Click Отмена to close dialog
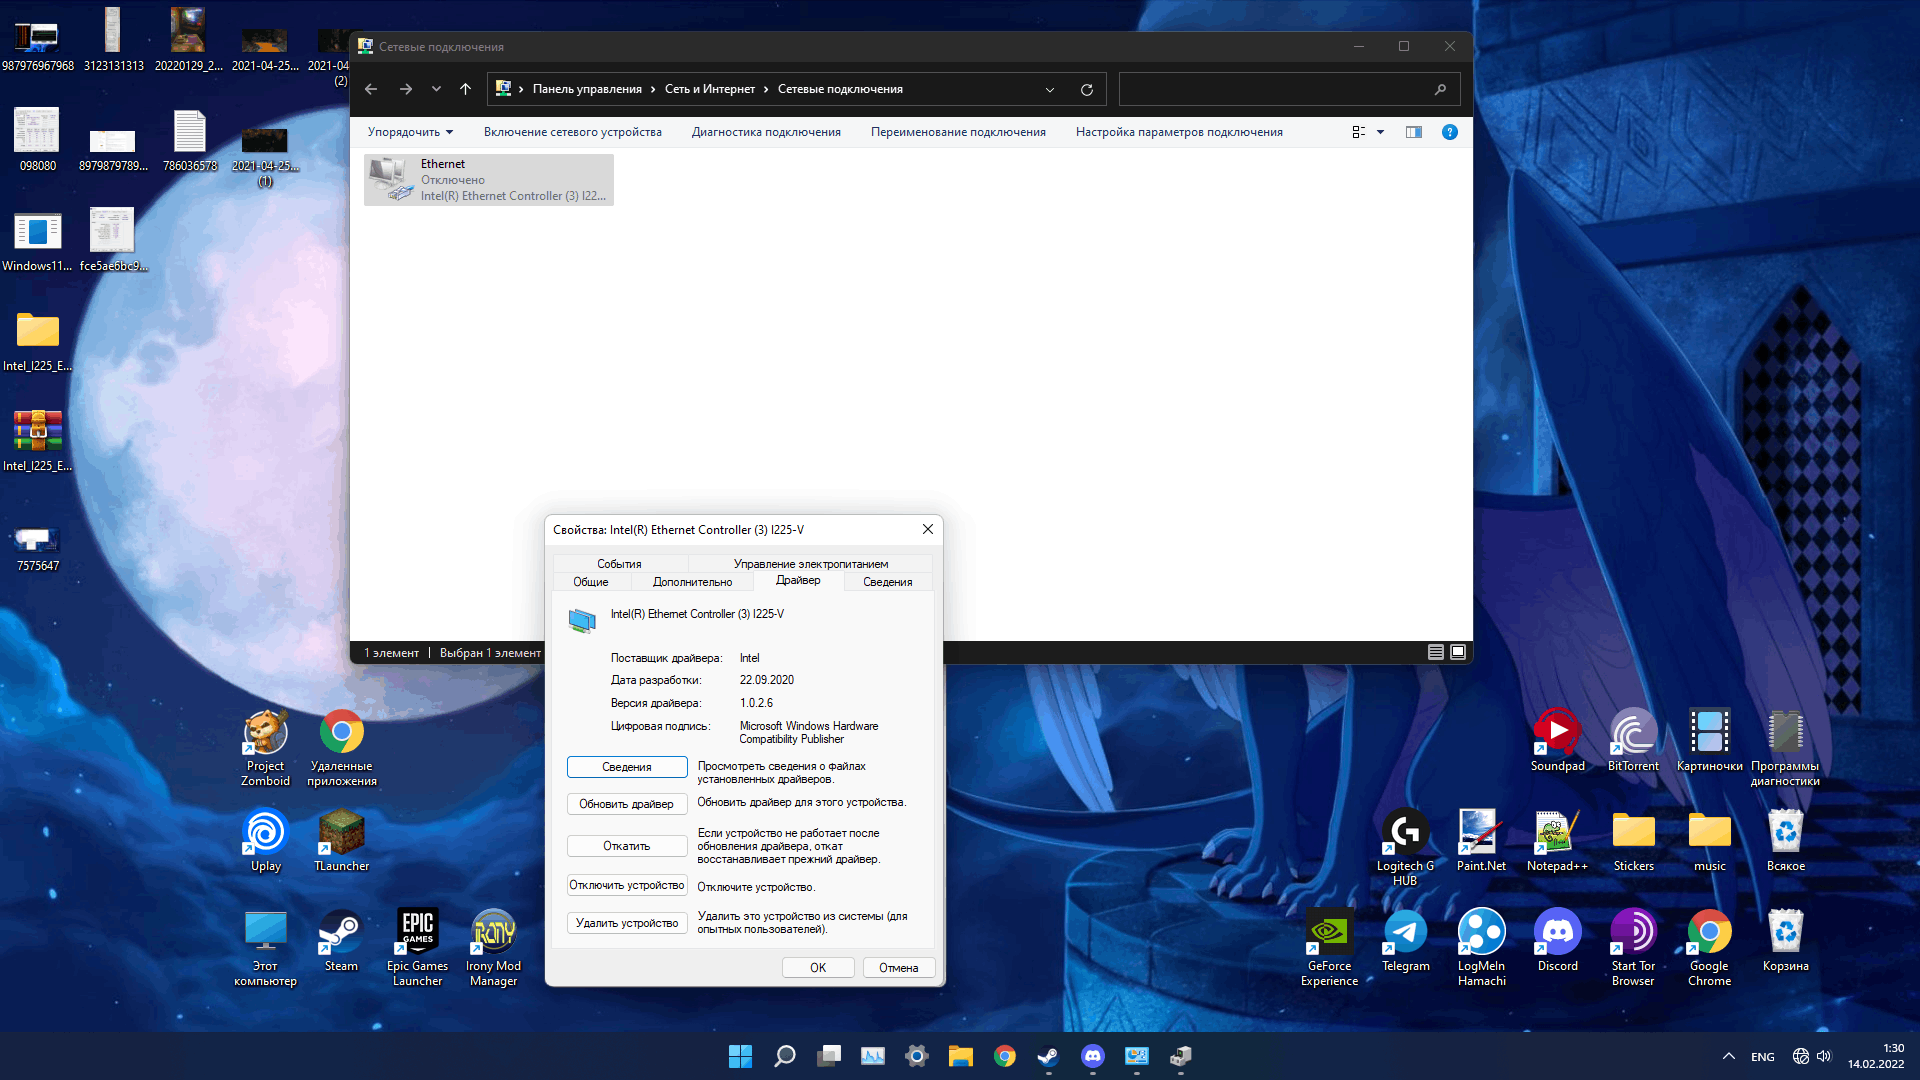Screen dimensions: 1920x1080 [x=898, y=967]
